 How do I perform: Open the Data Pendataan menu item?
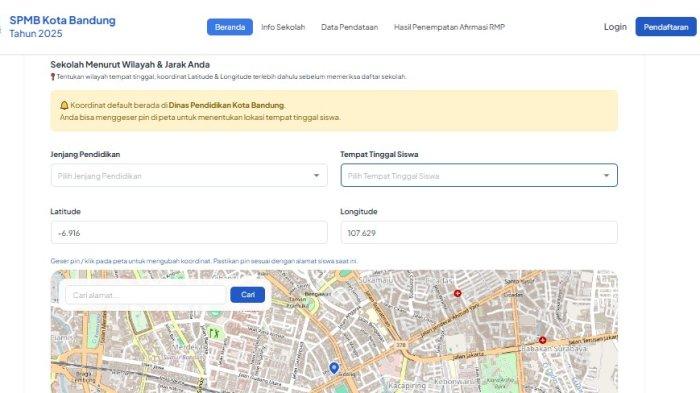pos(350,27)
